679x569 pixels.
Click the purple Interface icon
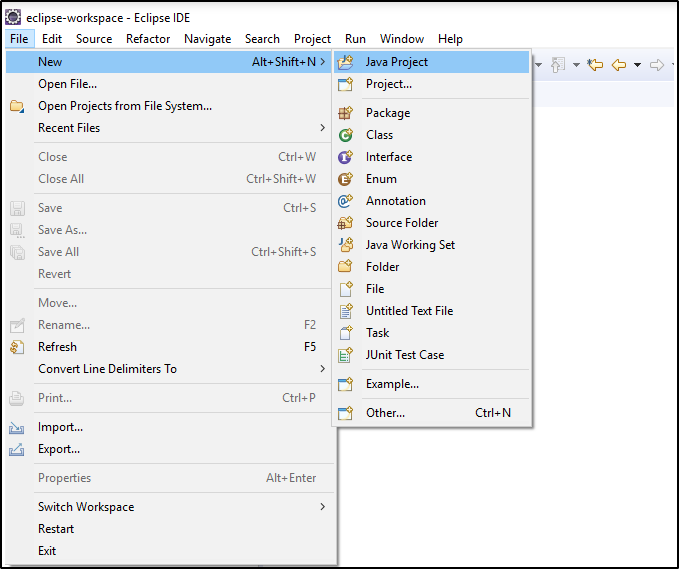pos(345,157)
